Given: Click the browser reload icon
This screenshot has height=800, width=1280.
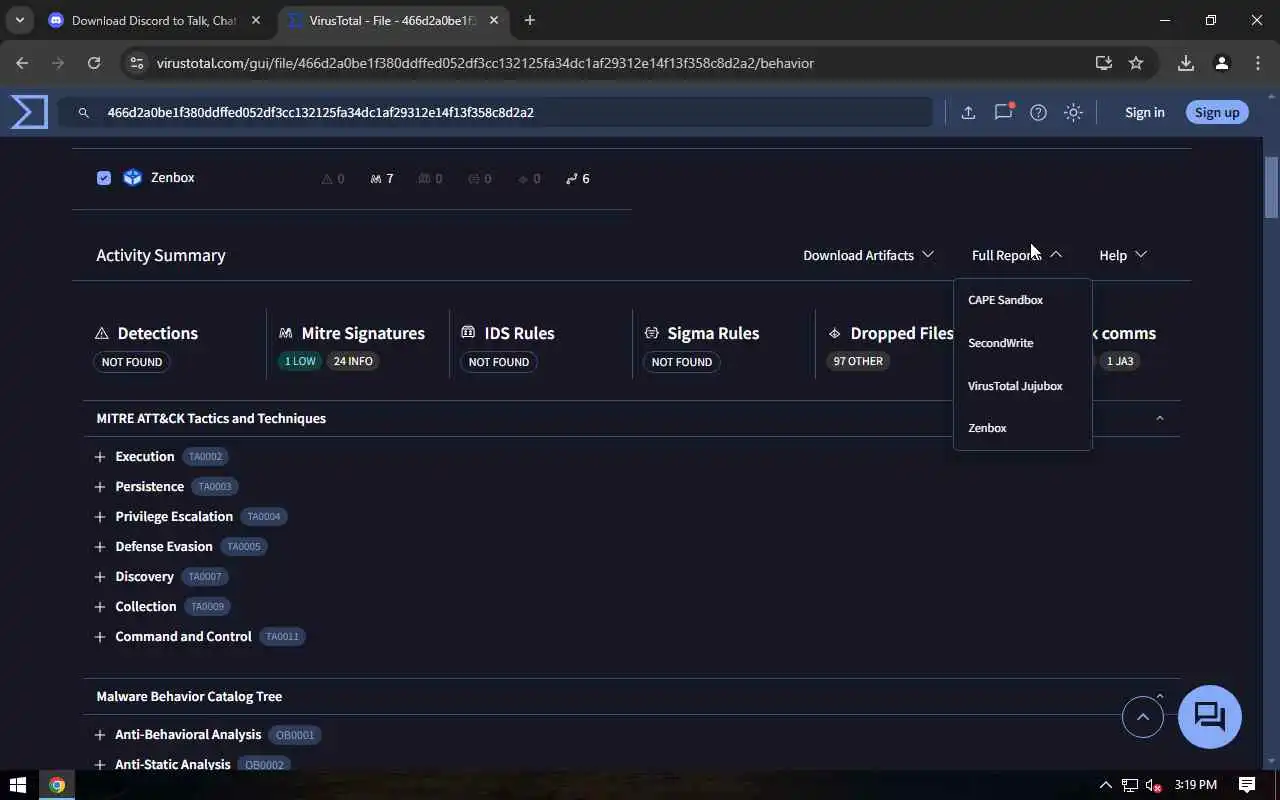Looking at the screenshot, I should click(x=94, y=63).
